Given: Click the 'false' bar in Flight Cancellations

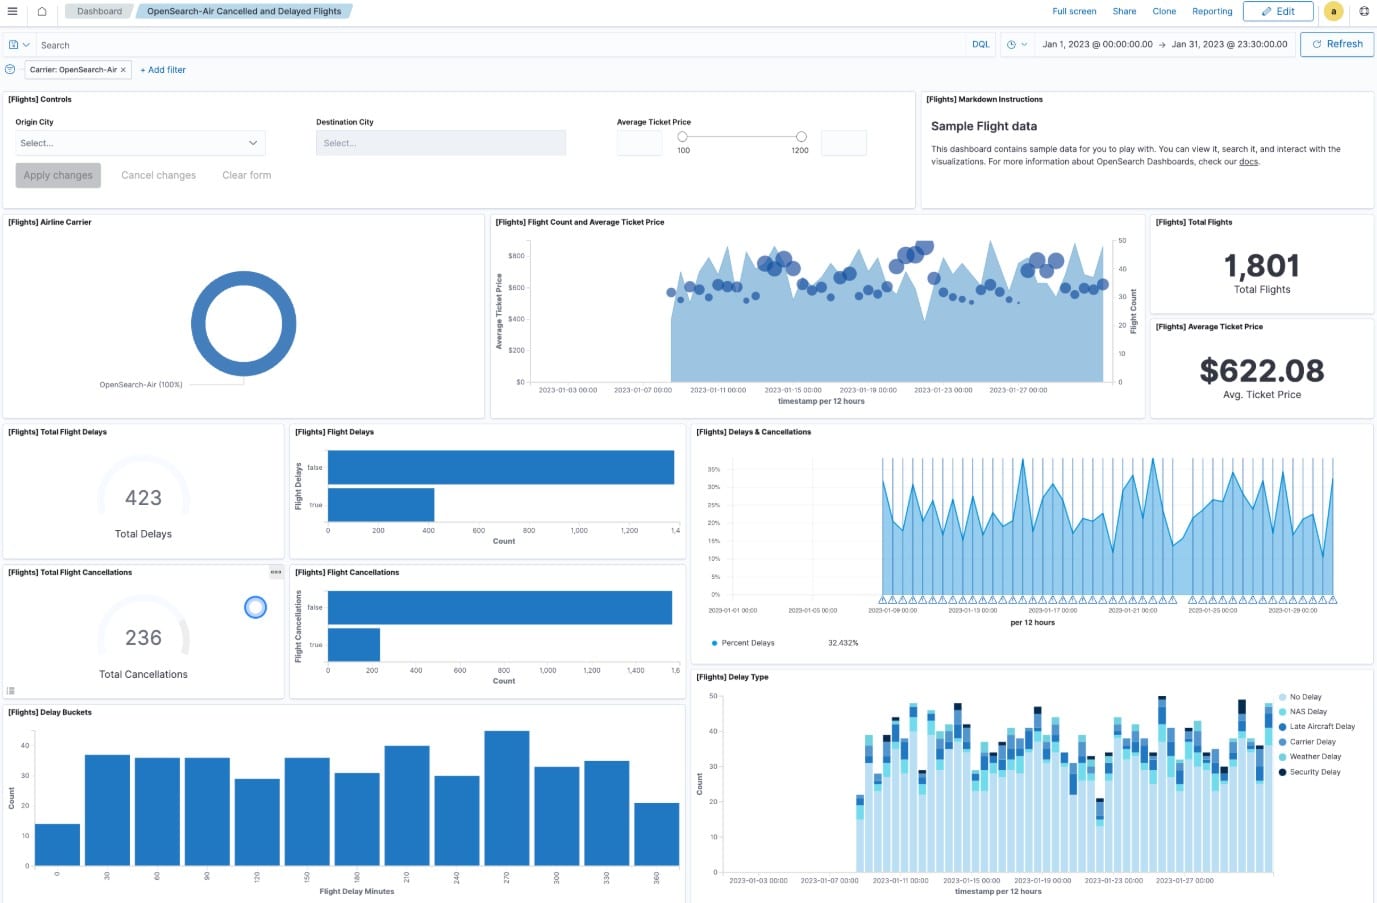Looking at the screenshot, I should (500, 608).
